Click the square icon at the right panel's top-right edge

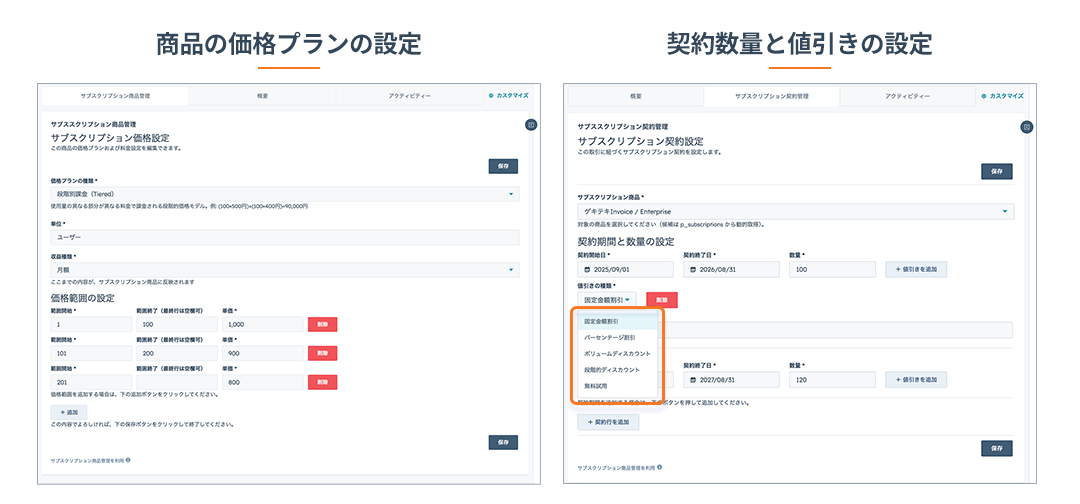(x=1026, y=127)
